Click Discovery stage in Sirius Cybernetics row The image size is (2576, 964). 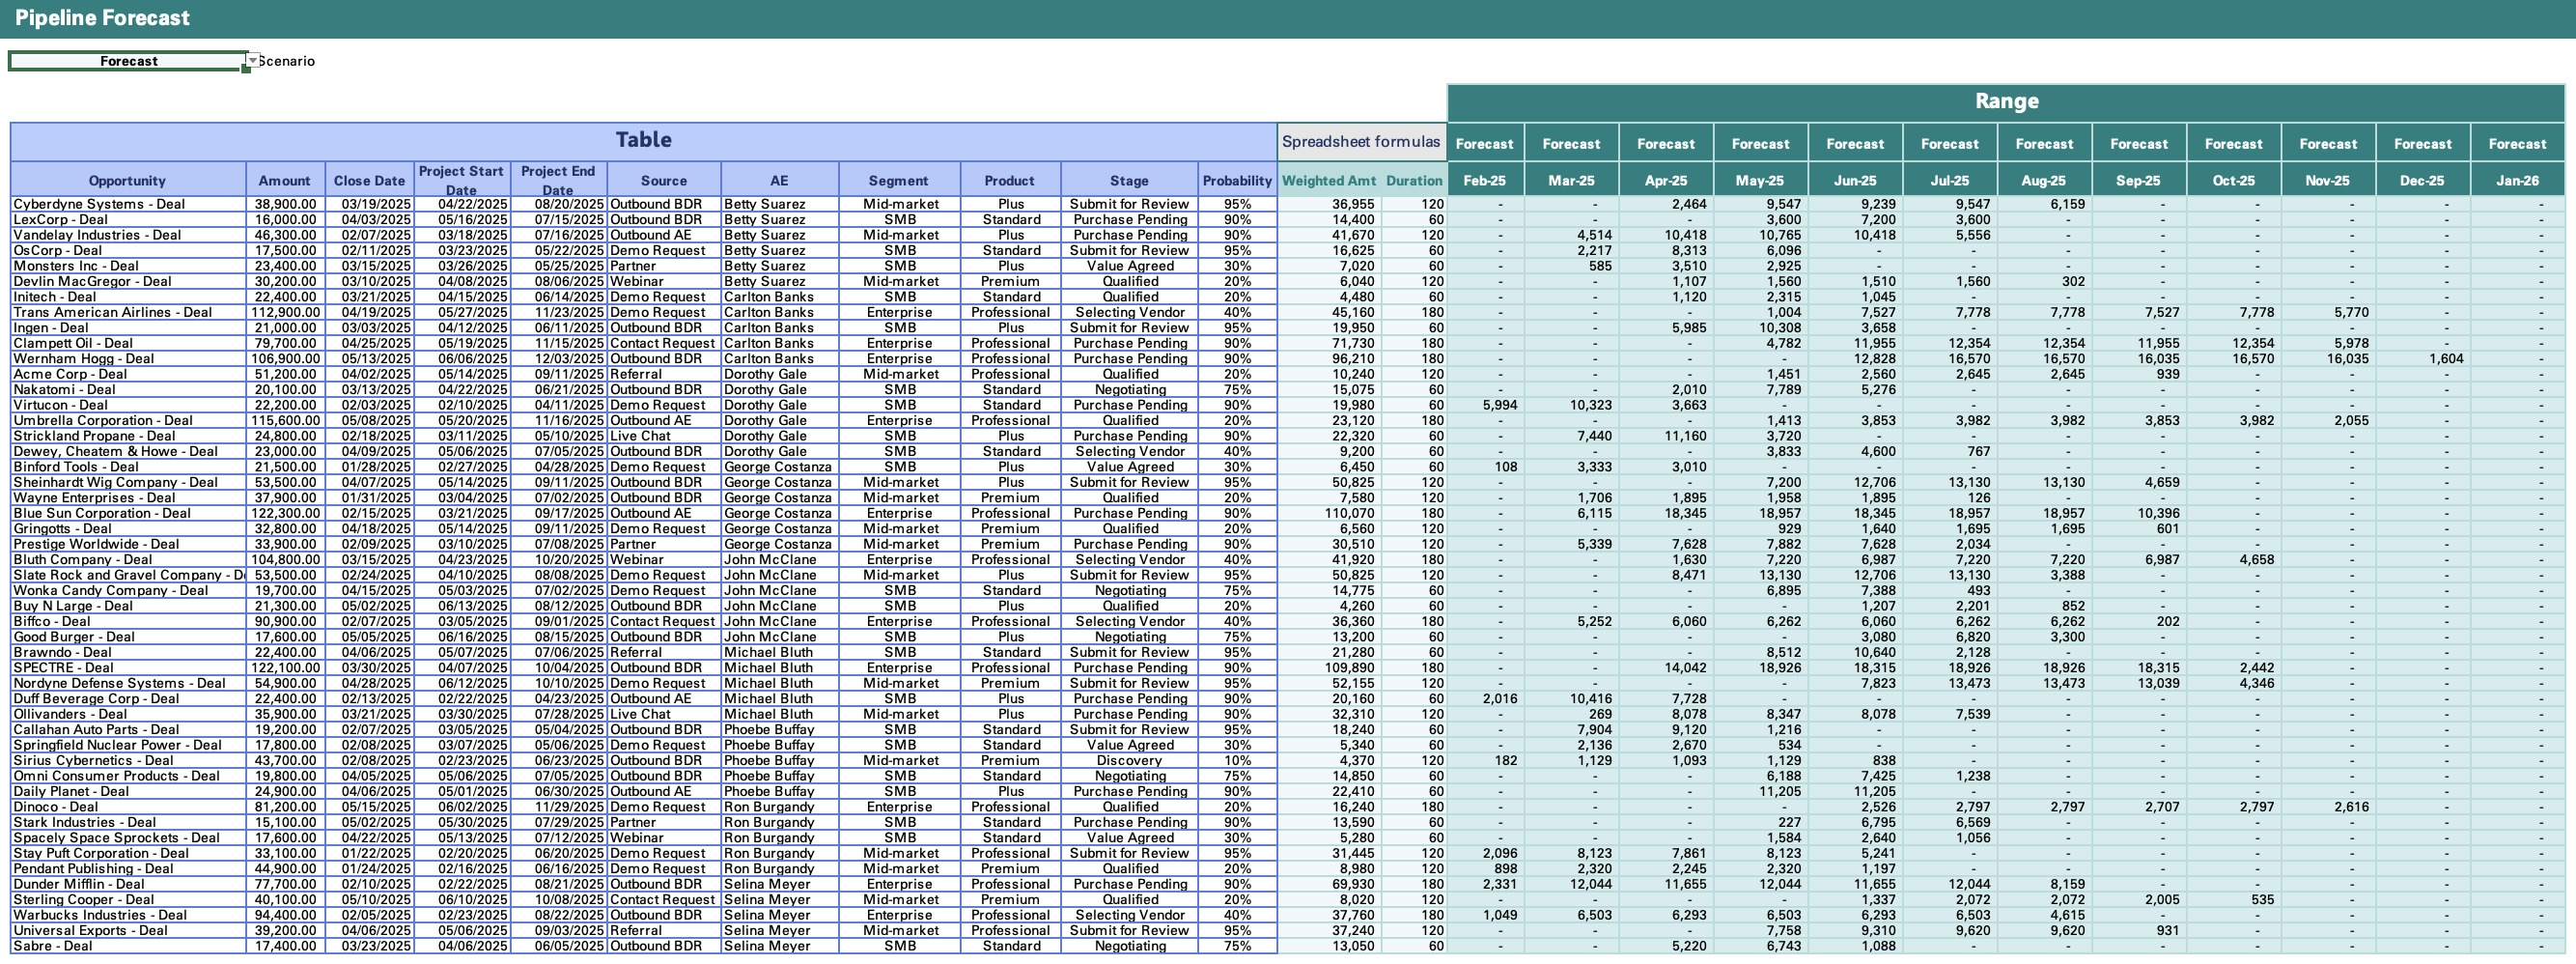(1129, 760)
